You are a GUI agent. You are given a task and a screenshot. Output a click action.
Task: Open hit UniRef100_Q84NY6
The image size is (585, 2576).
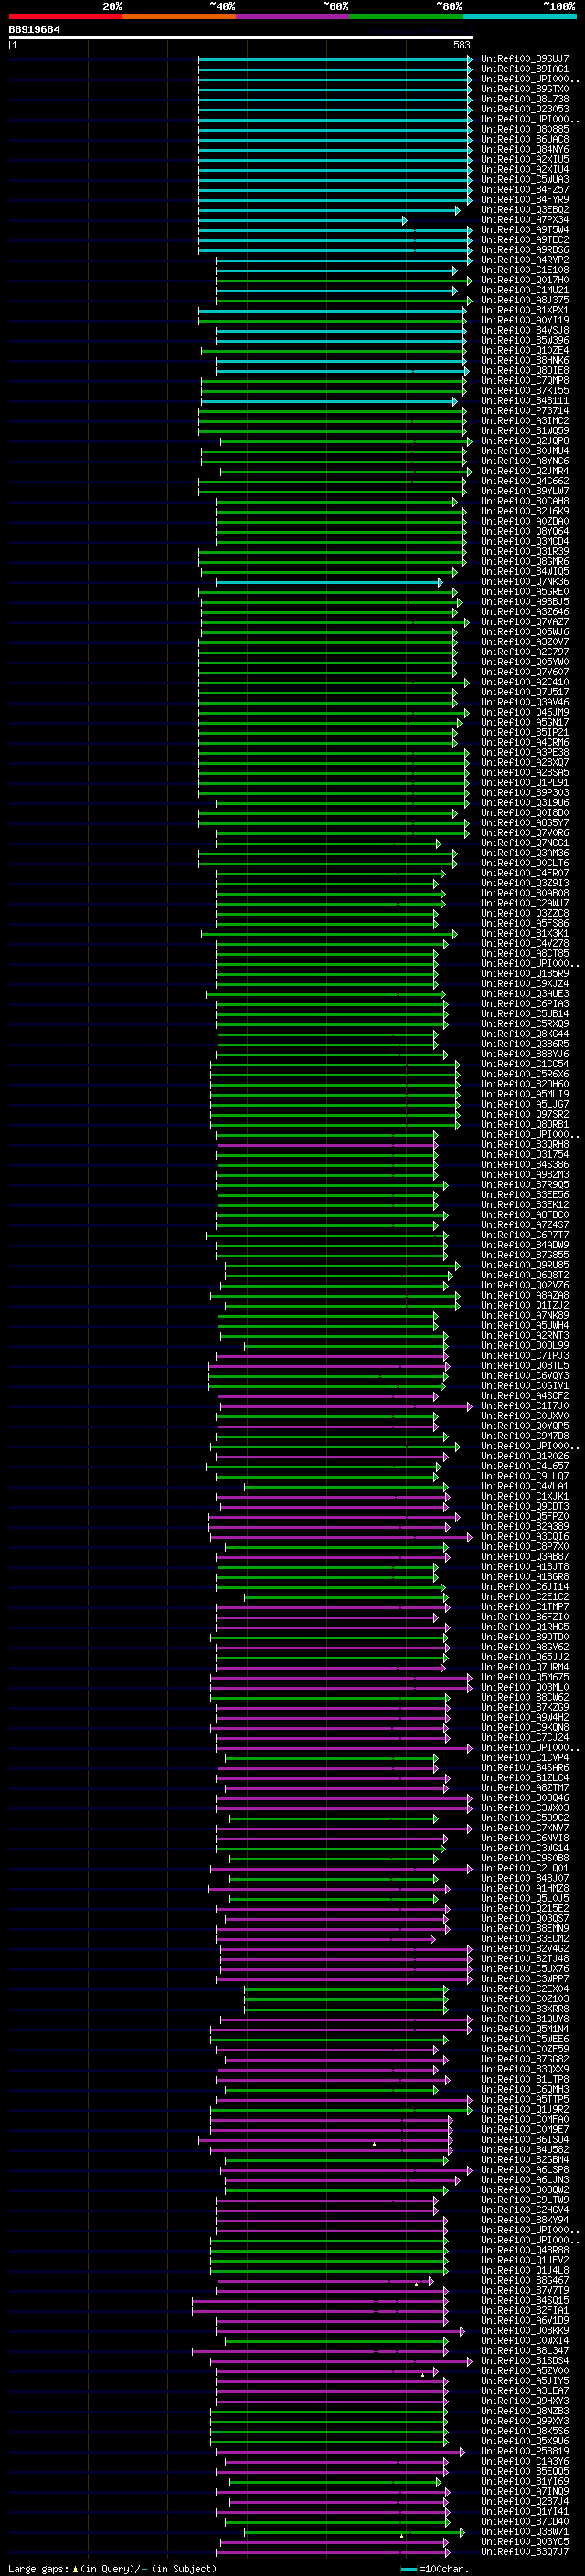[x=524, y=149]
